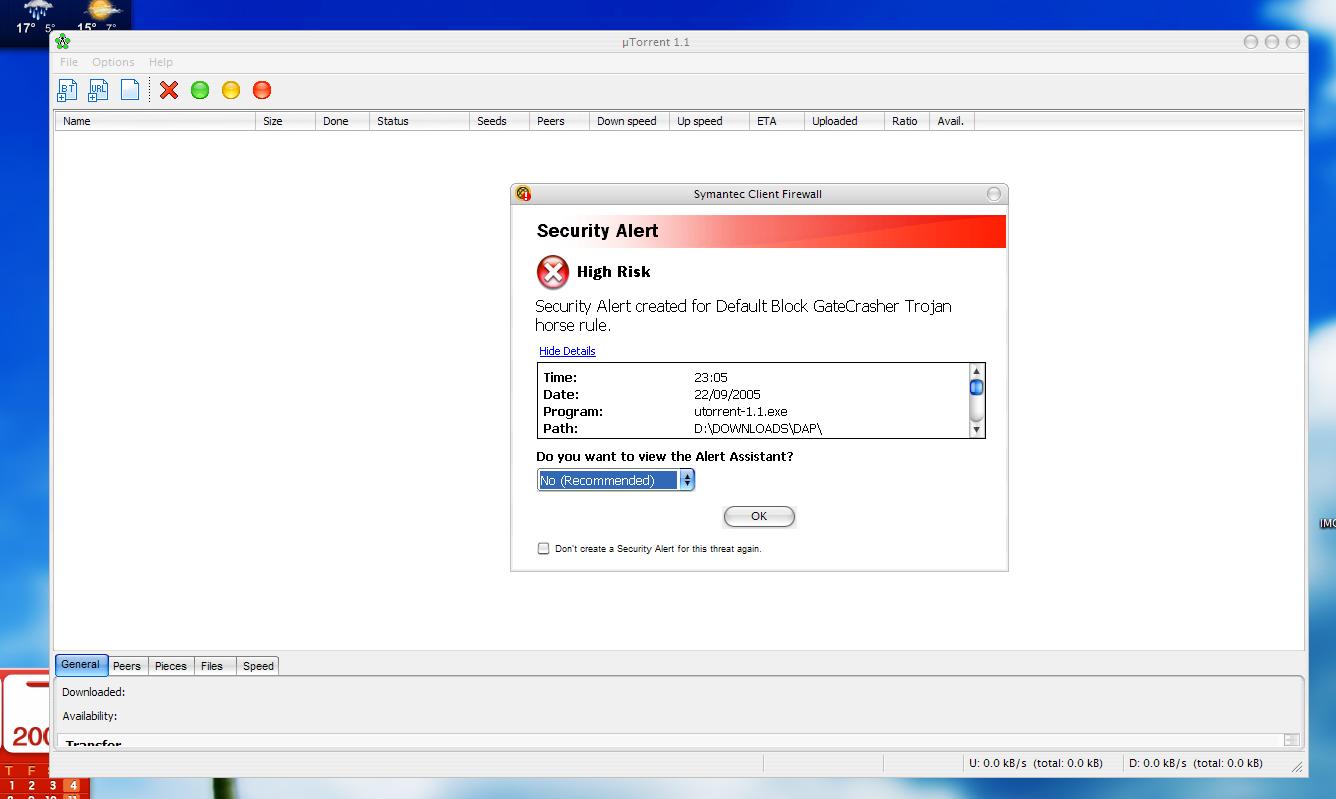Image resolution: width=1336 pixels, height=799 pixels.
Task: Sort by the Uploaded column header
Action: coord(845,121)
